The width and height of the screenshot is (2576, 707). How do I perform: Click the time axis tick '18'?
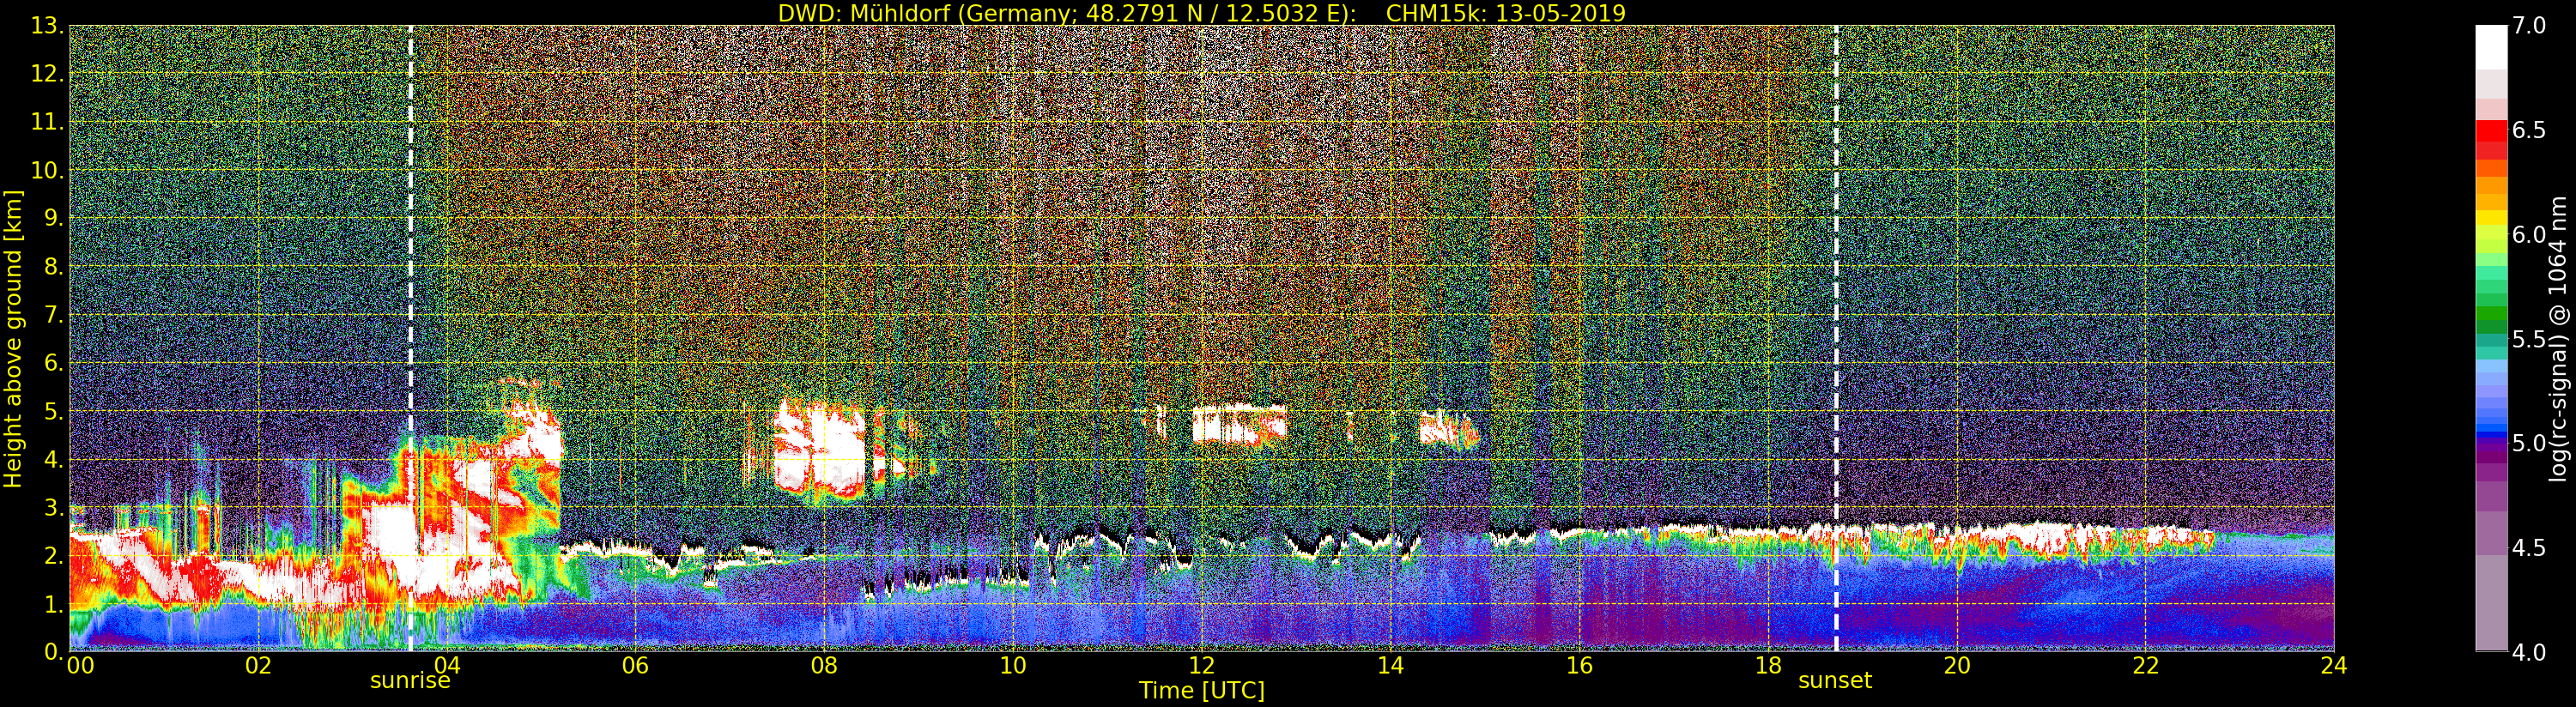click(x=1768, y=666)
